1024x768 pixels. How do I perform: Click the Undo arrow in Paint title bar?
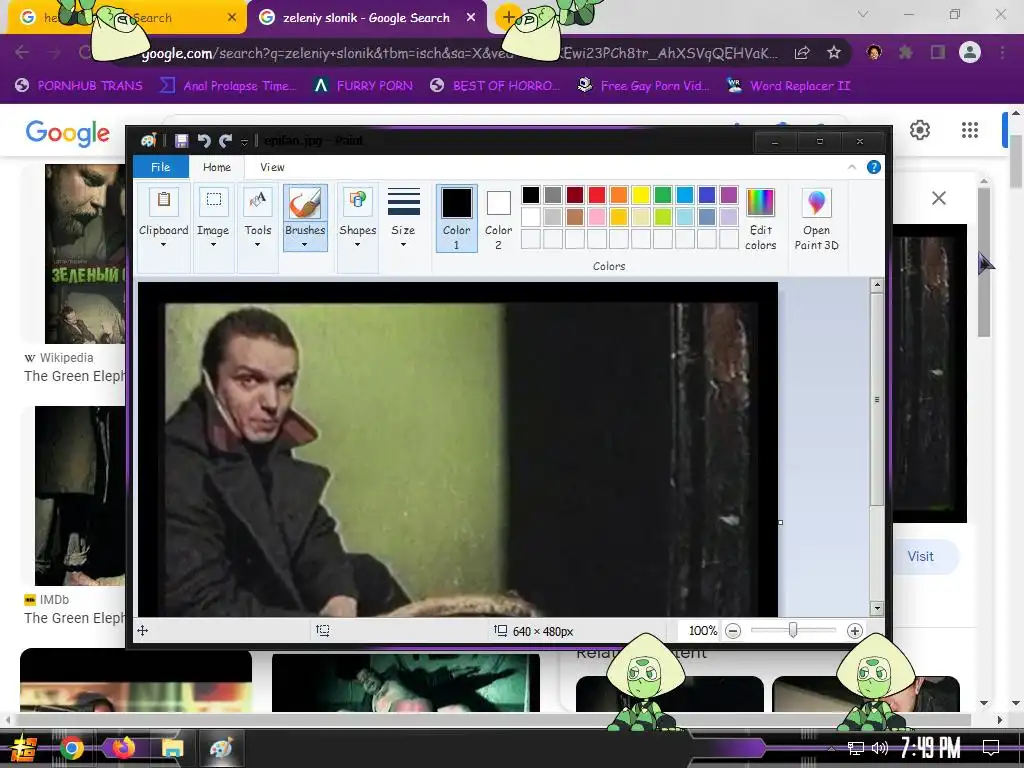coord(204,140)
